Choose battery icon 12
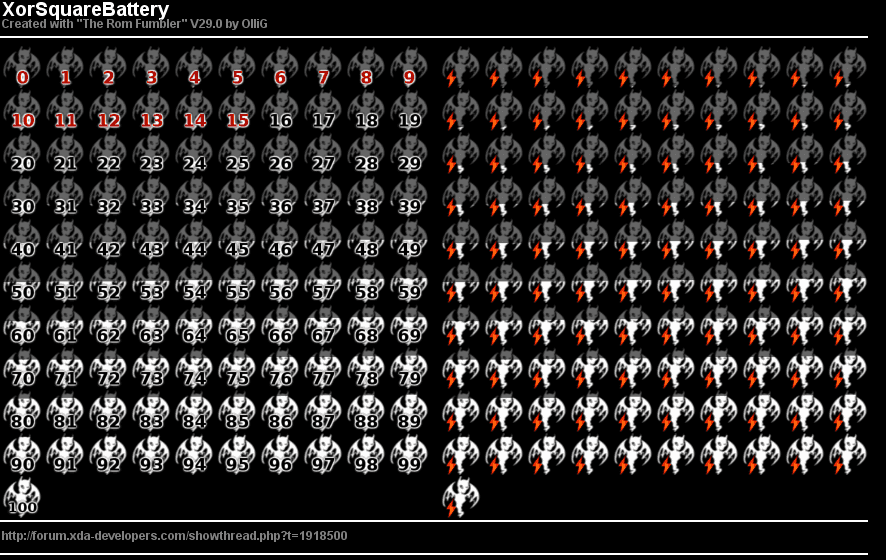Screen dimensions: 886x560 pyautogui.click(x=108, y=111)
